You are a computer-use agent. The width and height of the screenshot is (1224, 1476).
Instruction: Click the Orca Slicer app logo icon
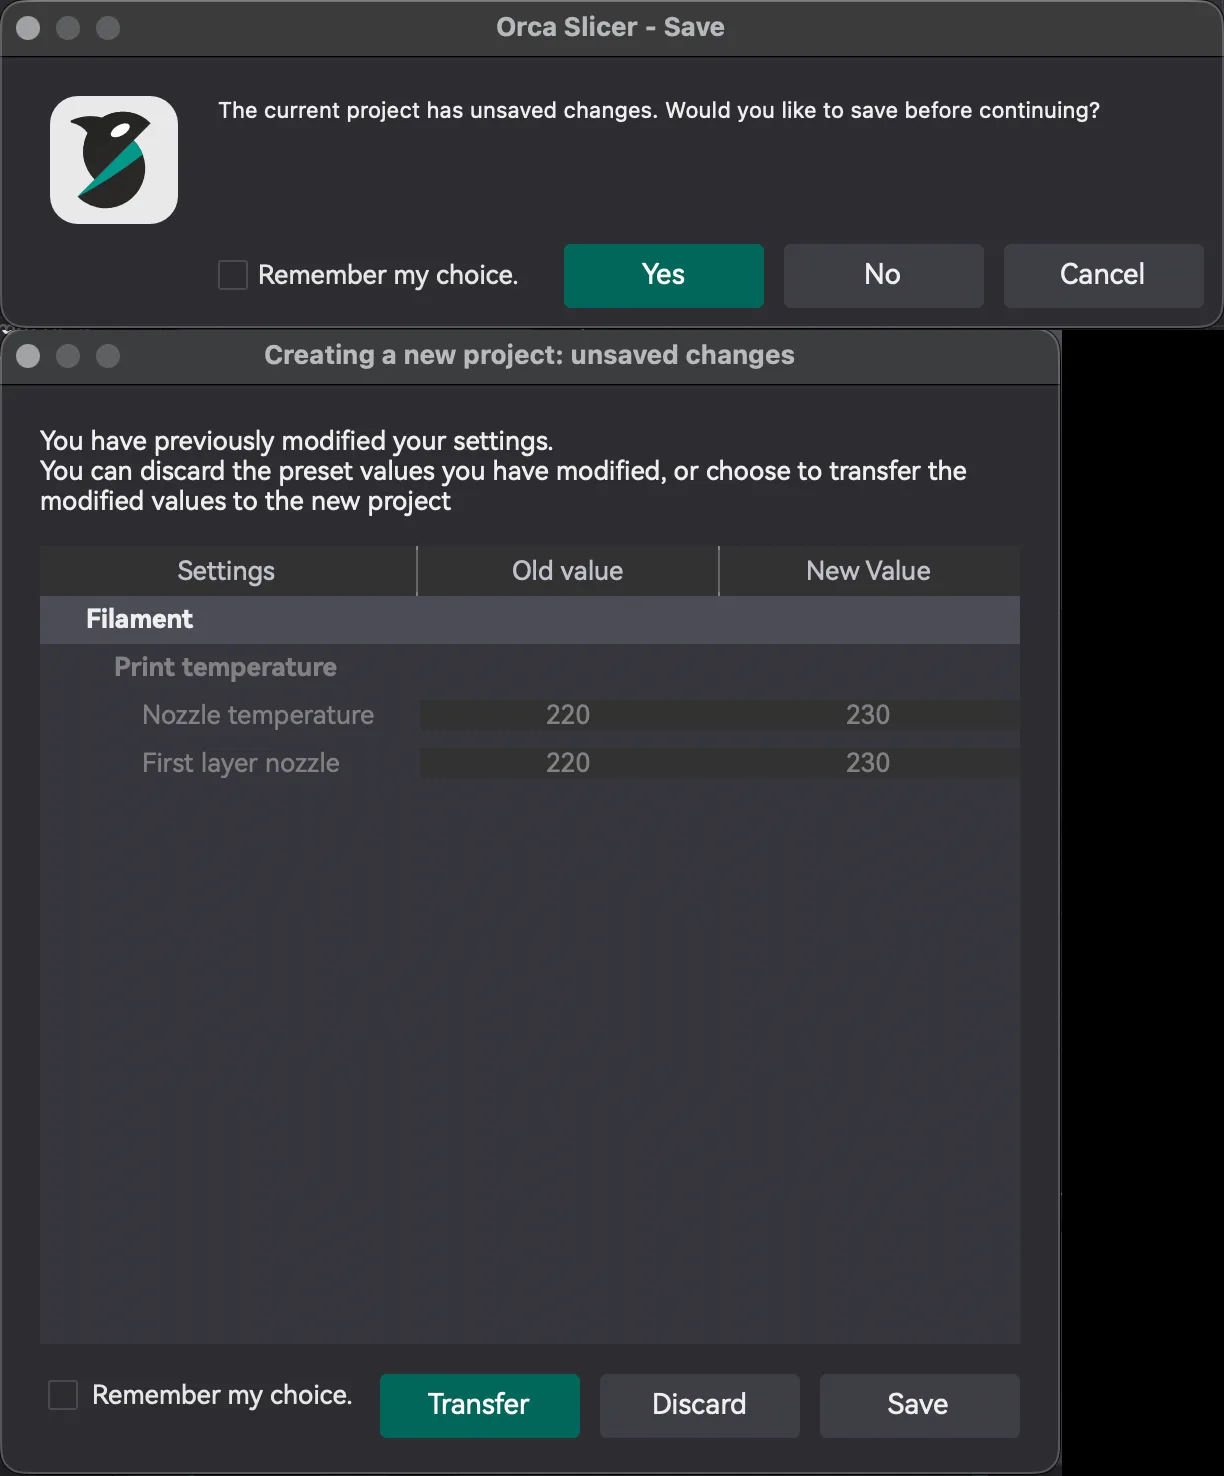pos(114,160)
